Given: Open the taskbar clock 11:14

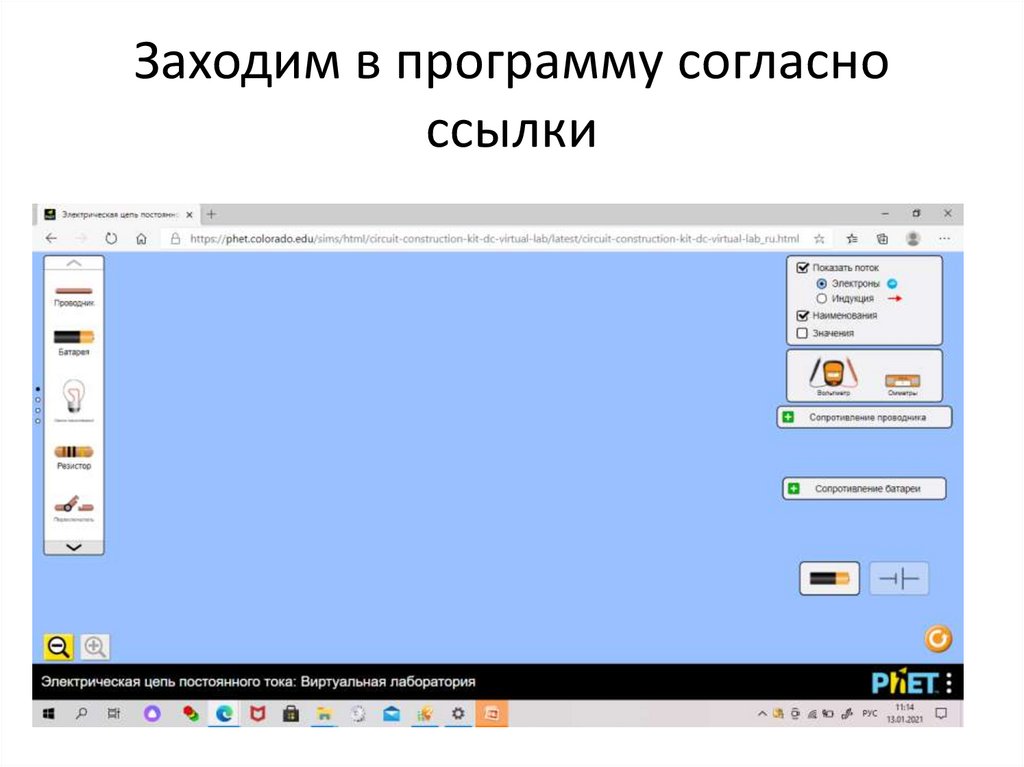Looking at the screenshot, I should (904, 713).
